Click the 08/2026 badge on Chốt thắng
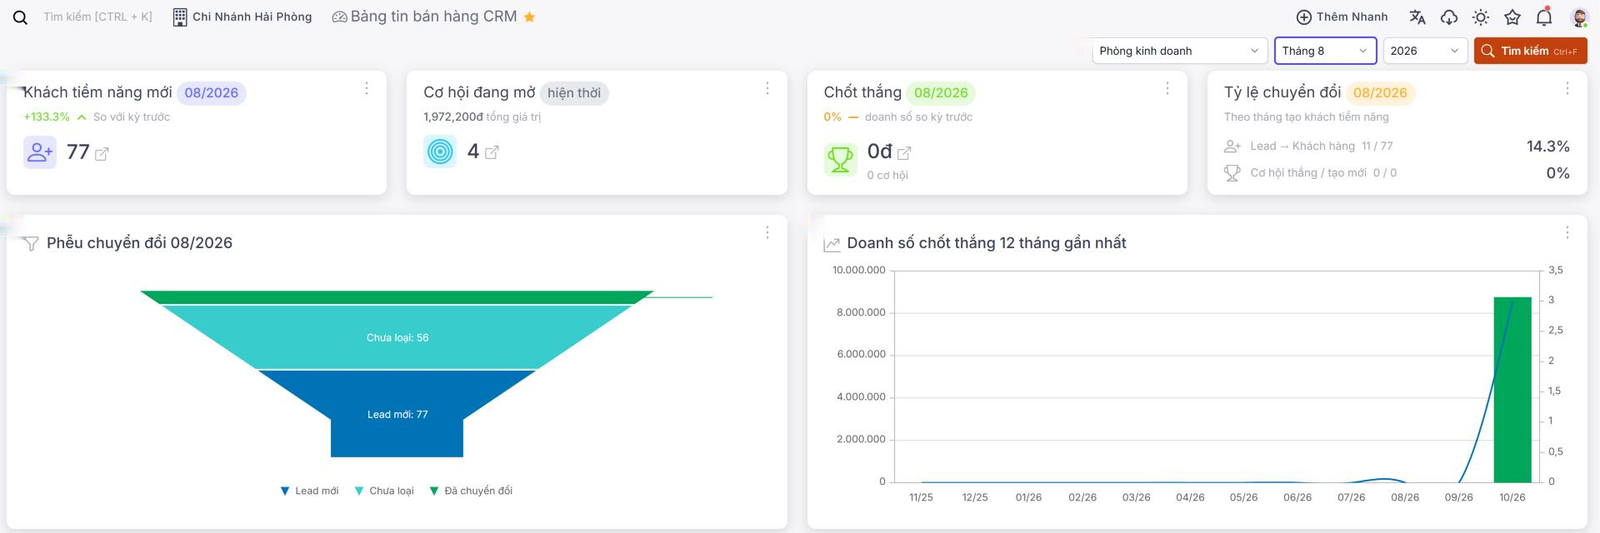This screenshot has height=533, width=1600. [x=941, y=93]
